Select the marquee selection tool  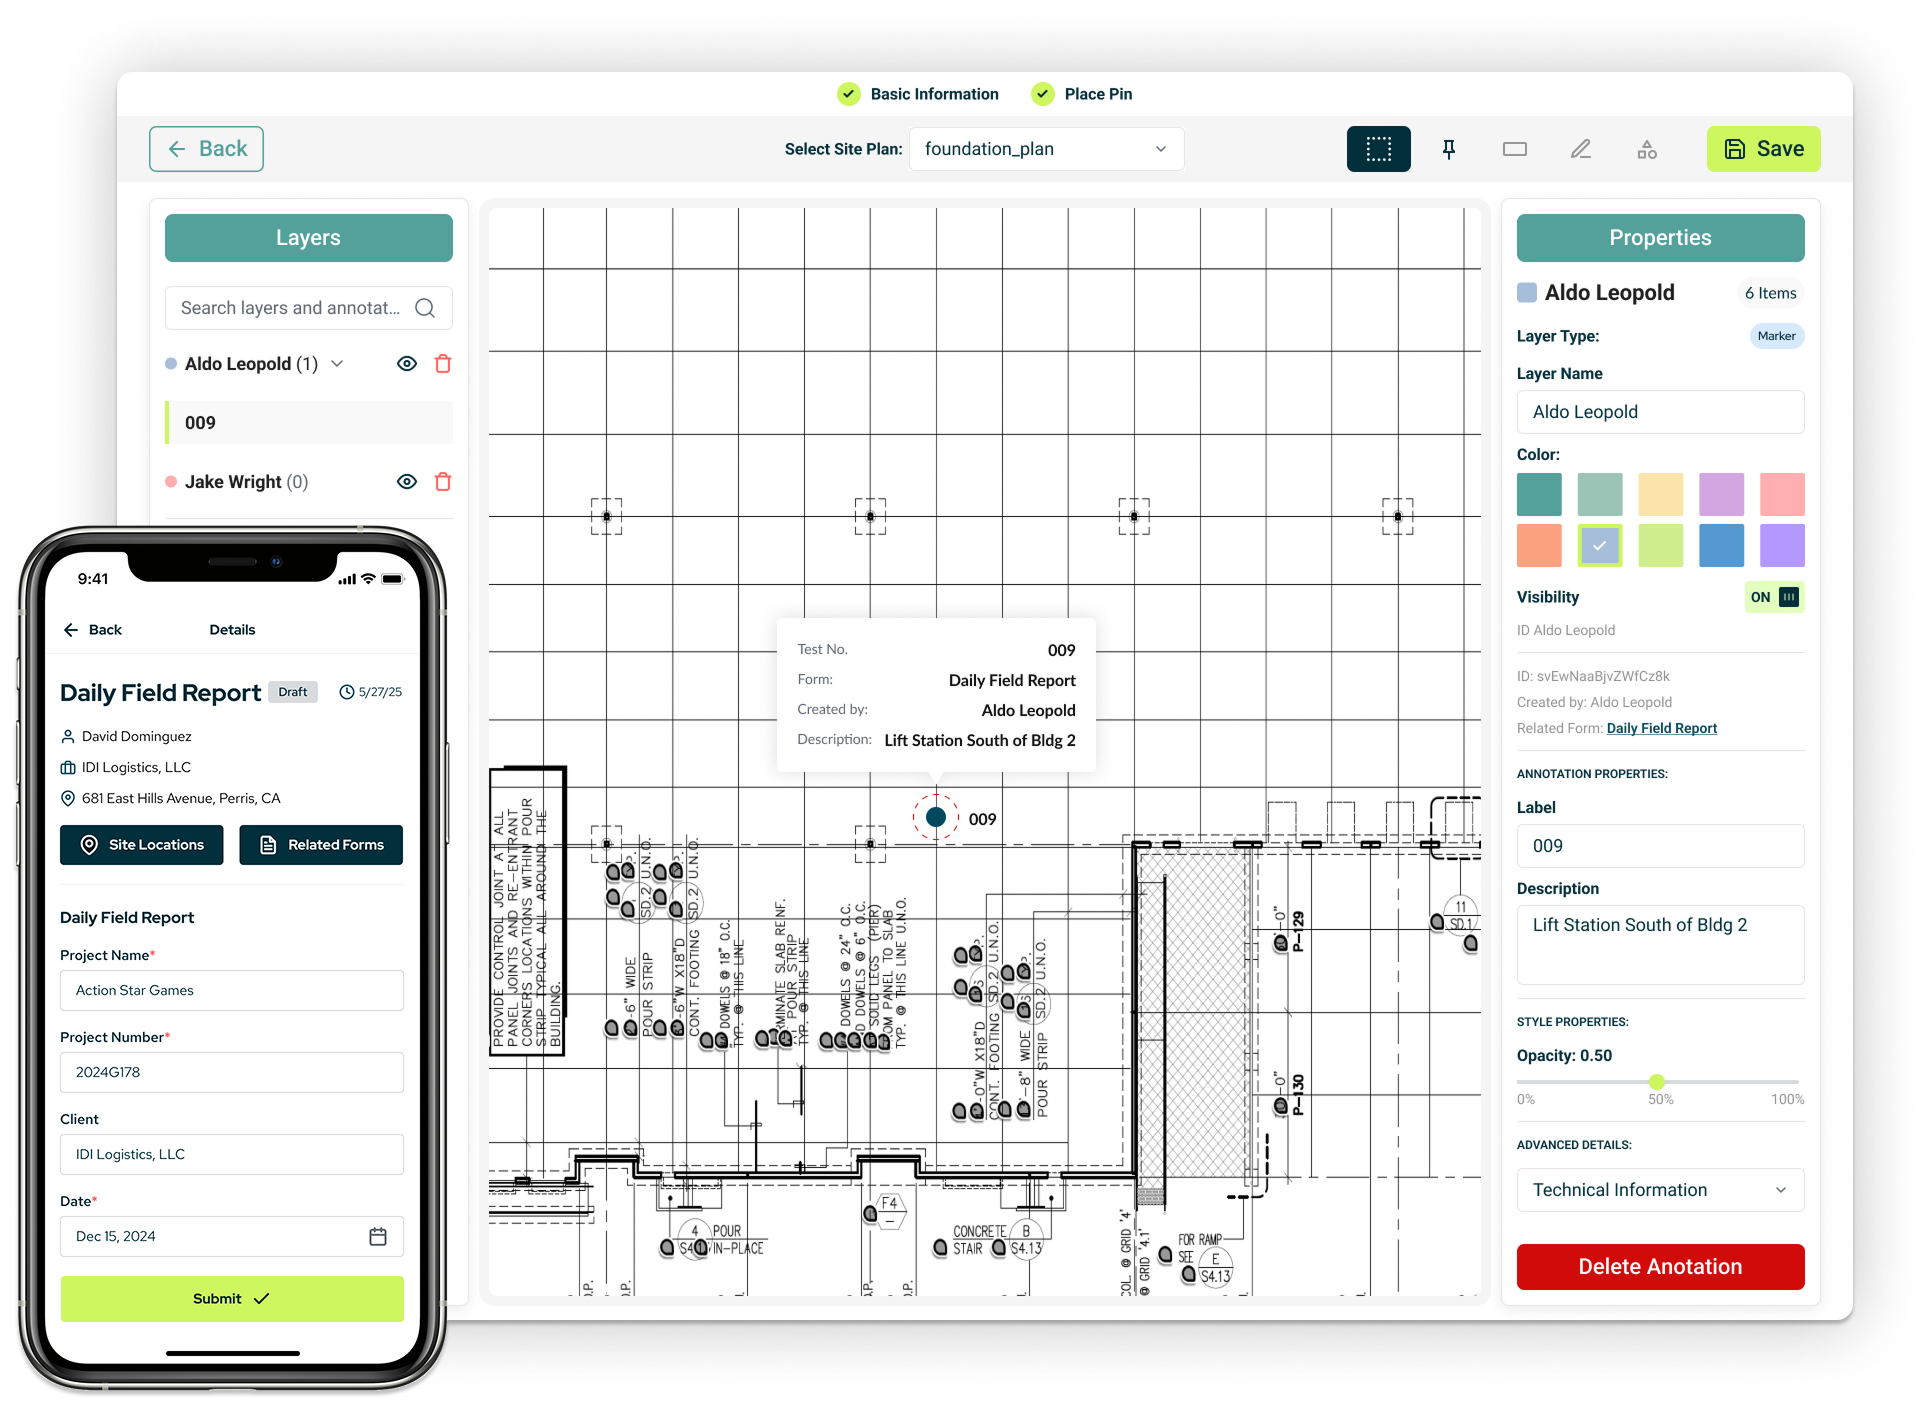click(x=1377, y=148)
